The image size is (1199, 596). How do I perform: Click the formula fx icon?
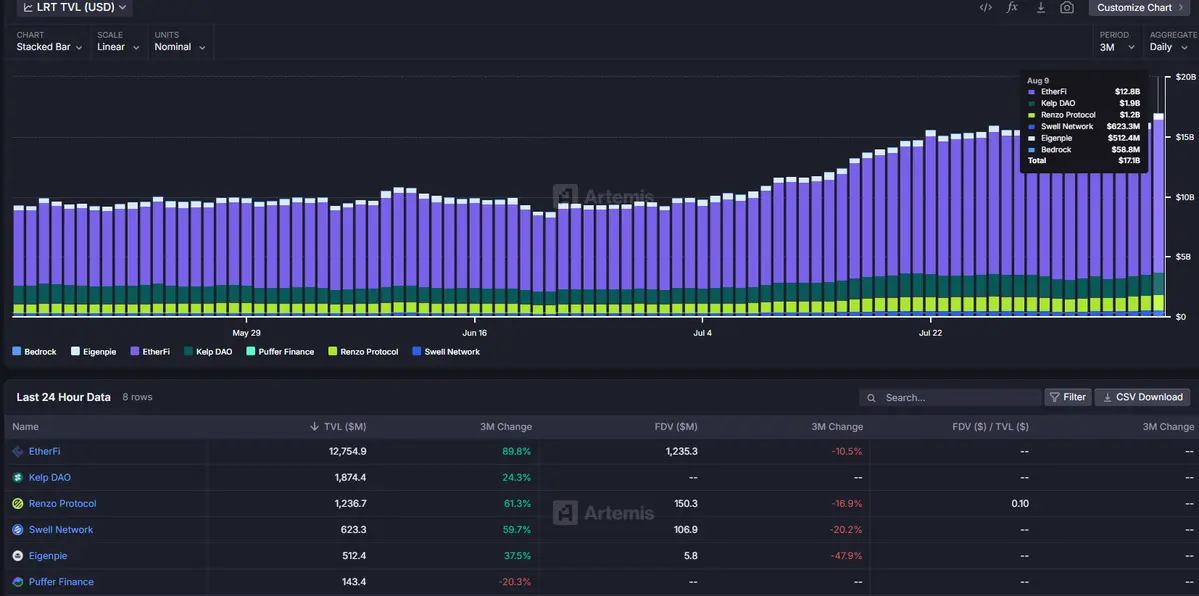[1012, 8]
